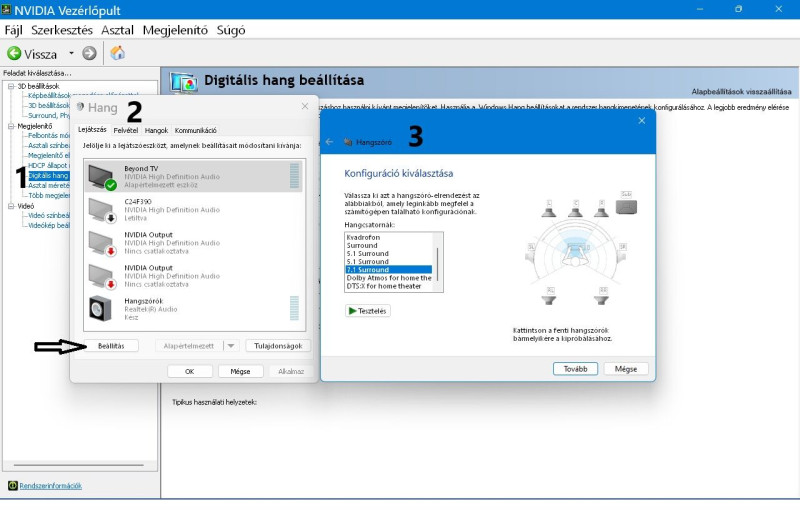Select DTS:X for home theater option
This screenshot has width=800, height=522.
pyautogui.click(x=389, y=286)
